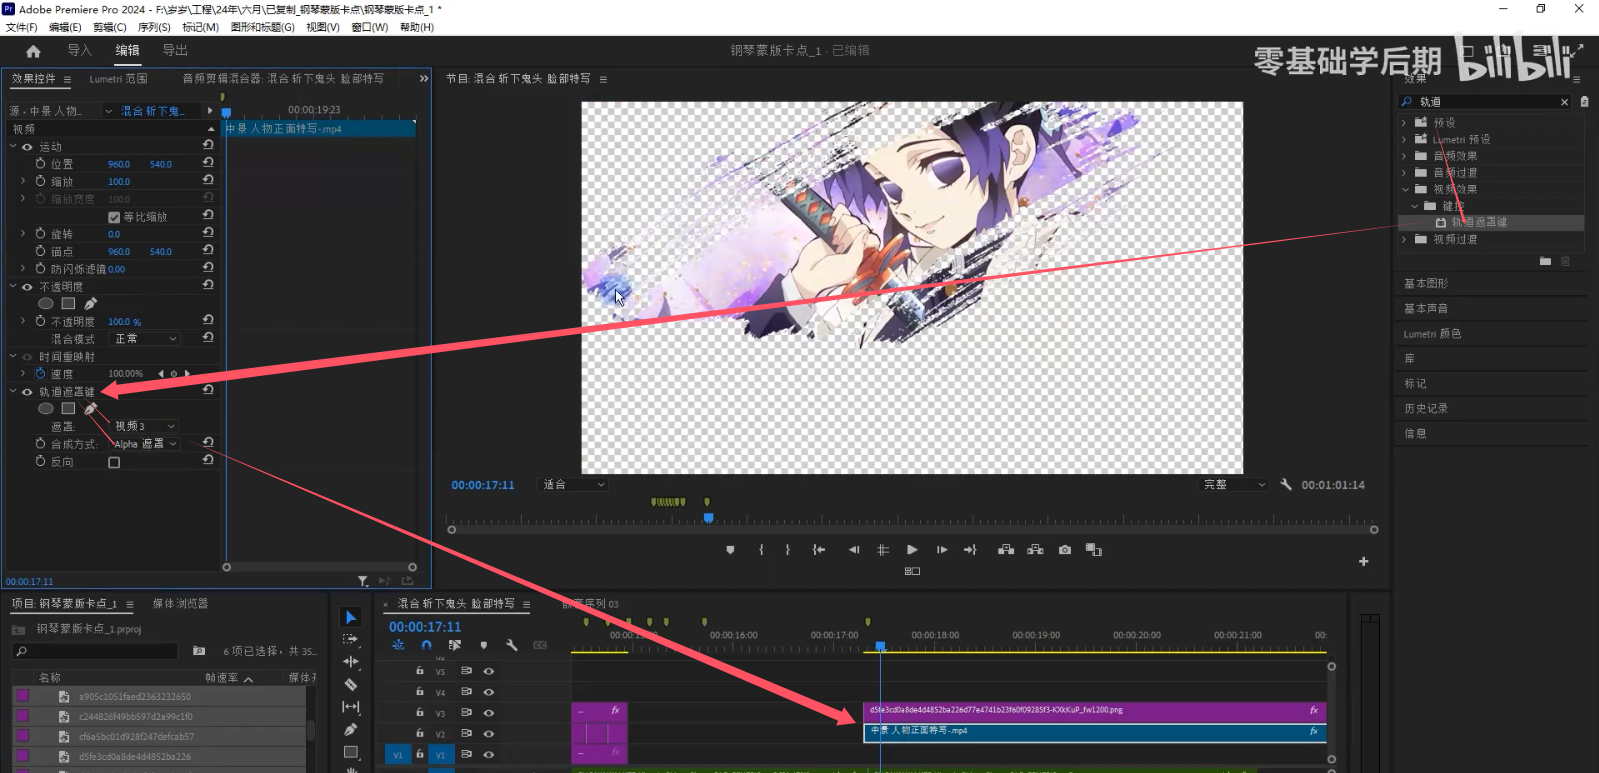The image size is (1599, 773).
Task: Go to In point in program monitor
Action: [x=819, y=550]
